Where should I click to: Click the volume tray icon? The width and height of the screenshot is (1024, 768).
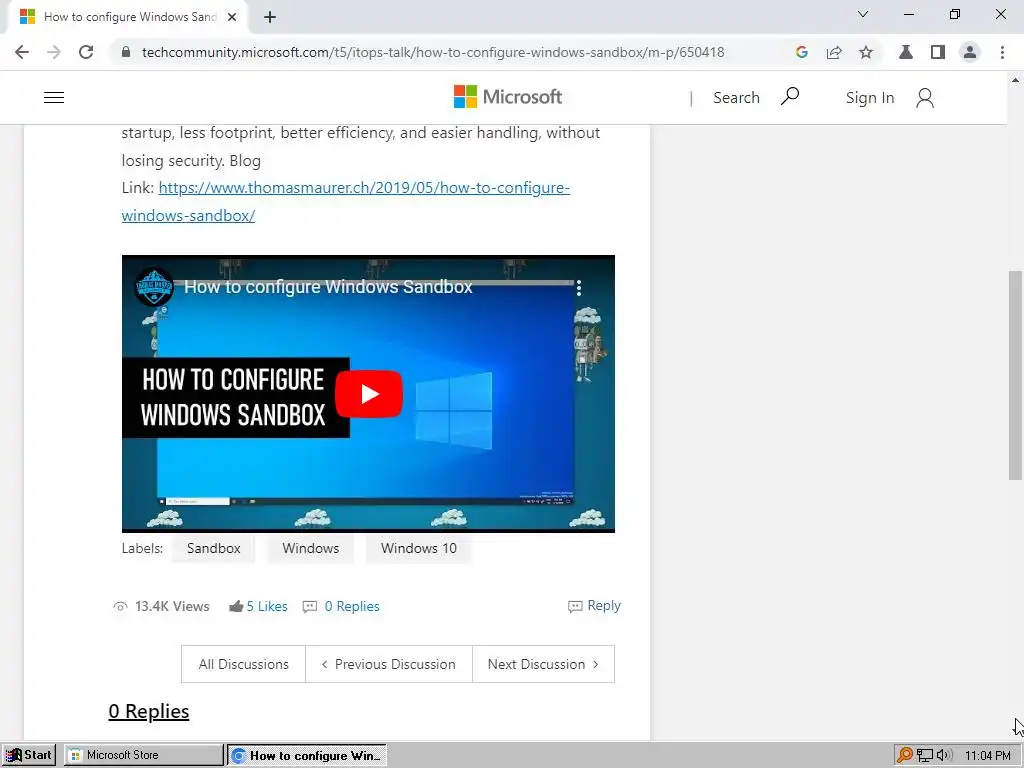pyautogui.click(x=944, y=756)
